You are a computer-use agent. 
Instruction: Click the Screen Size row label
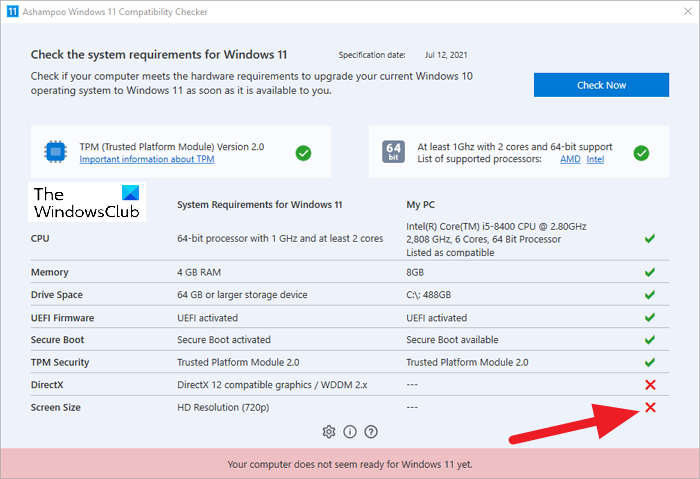[x=55, y=407]
